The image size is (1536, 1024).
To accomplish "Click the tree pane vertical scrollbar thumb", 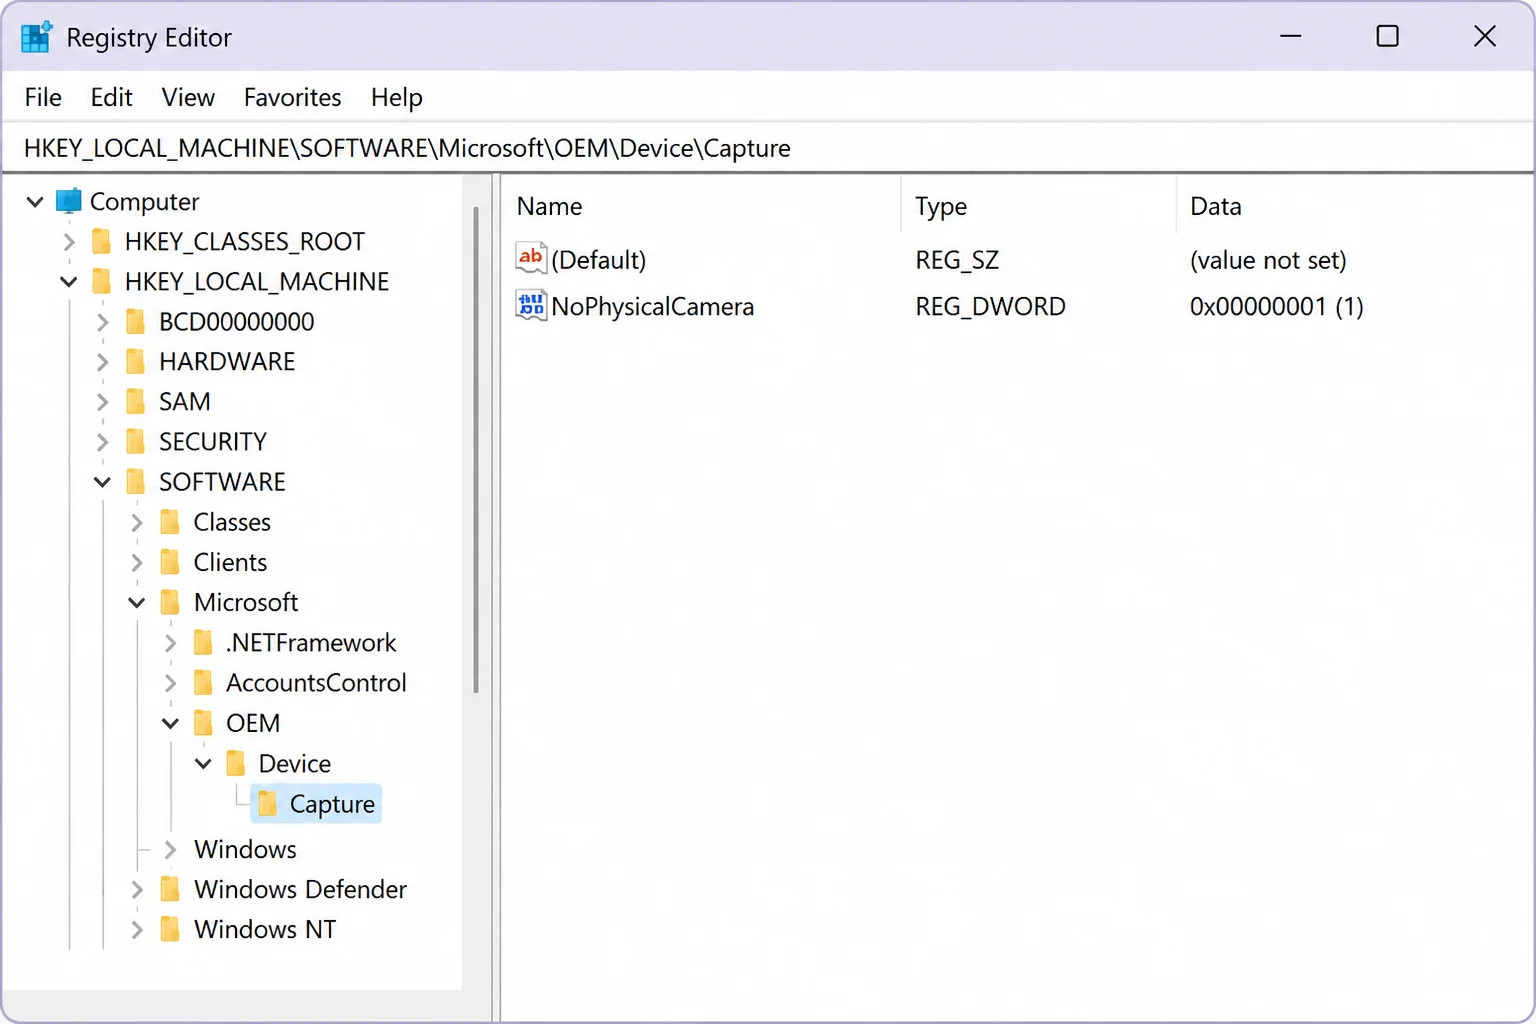I will [x=476, y=450].
